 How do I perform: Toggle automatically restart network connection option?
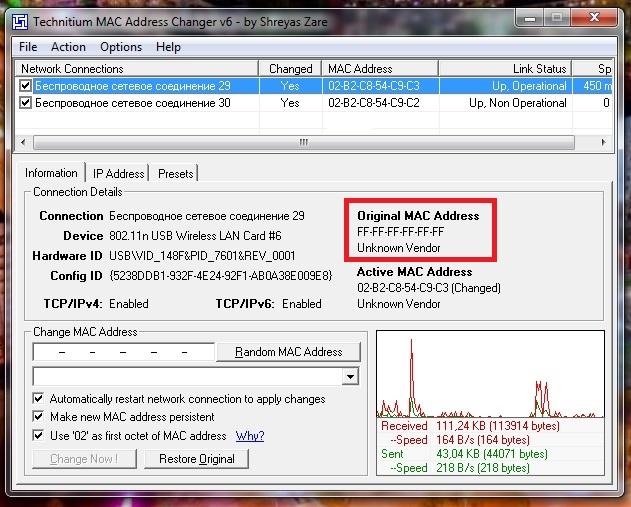pos(38,399)
